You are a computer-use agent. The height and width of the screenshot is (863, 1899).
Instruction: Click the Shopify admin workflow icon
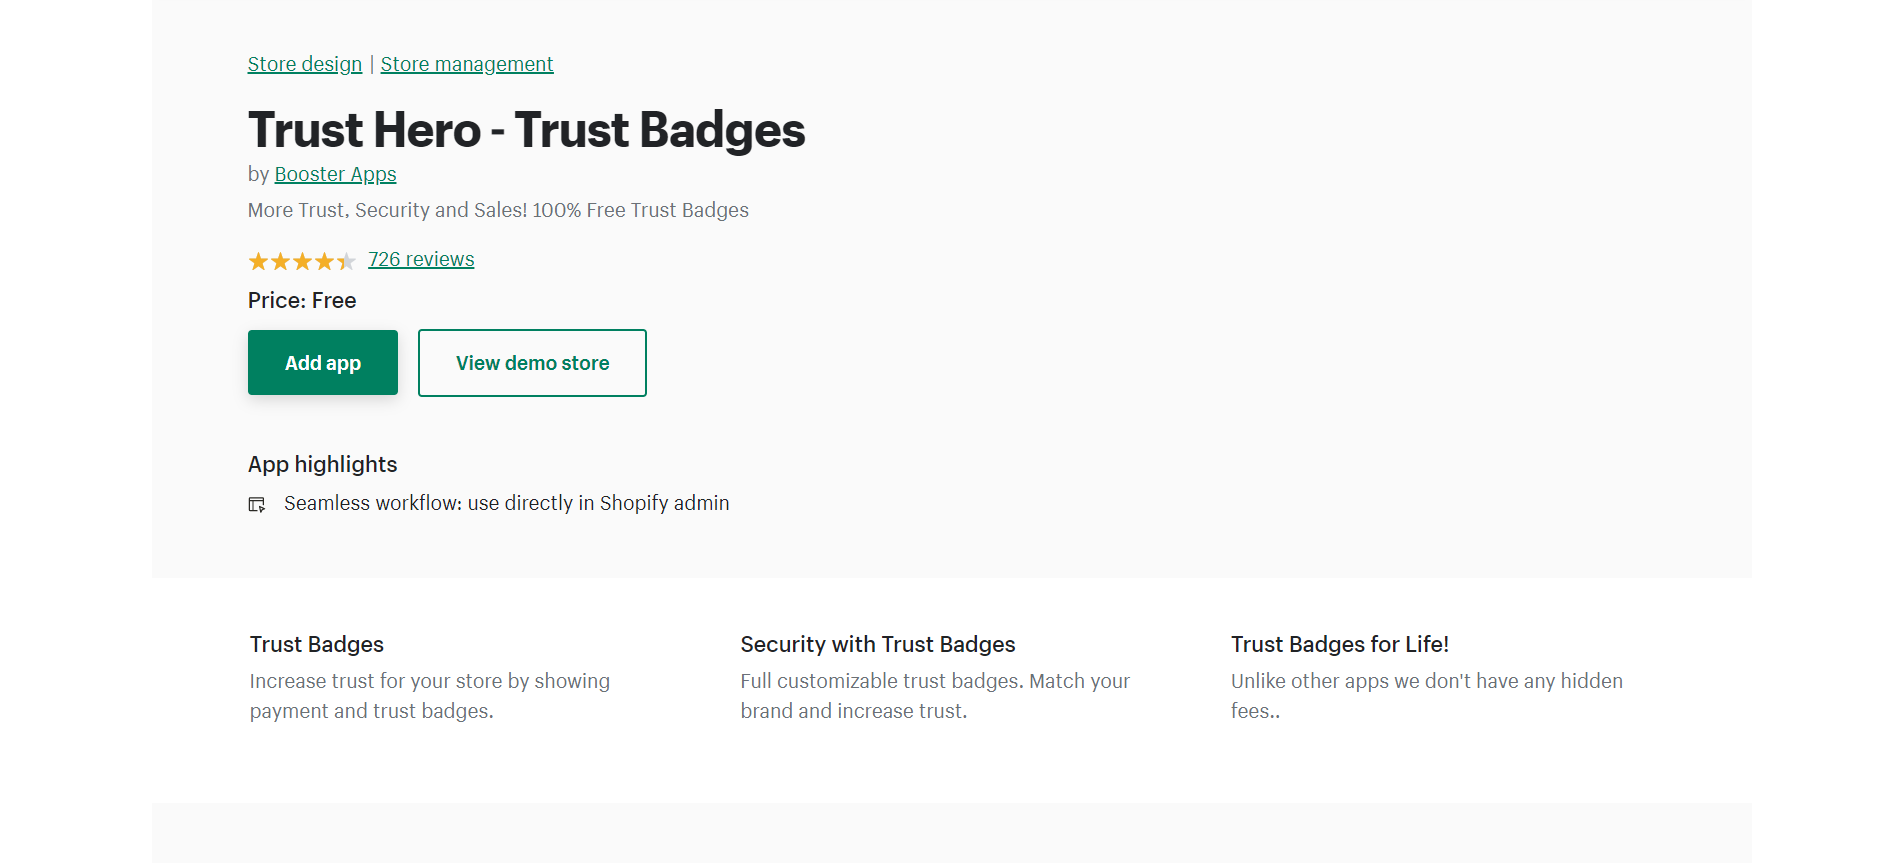click(x=257, y=505)
